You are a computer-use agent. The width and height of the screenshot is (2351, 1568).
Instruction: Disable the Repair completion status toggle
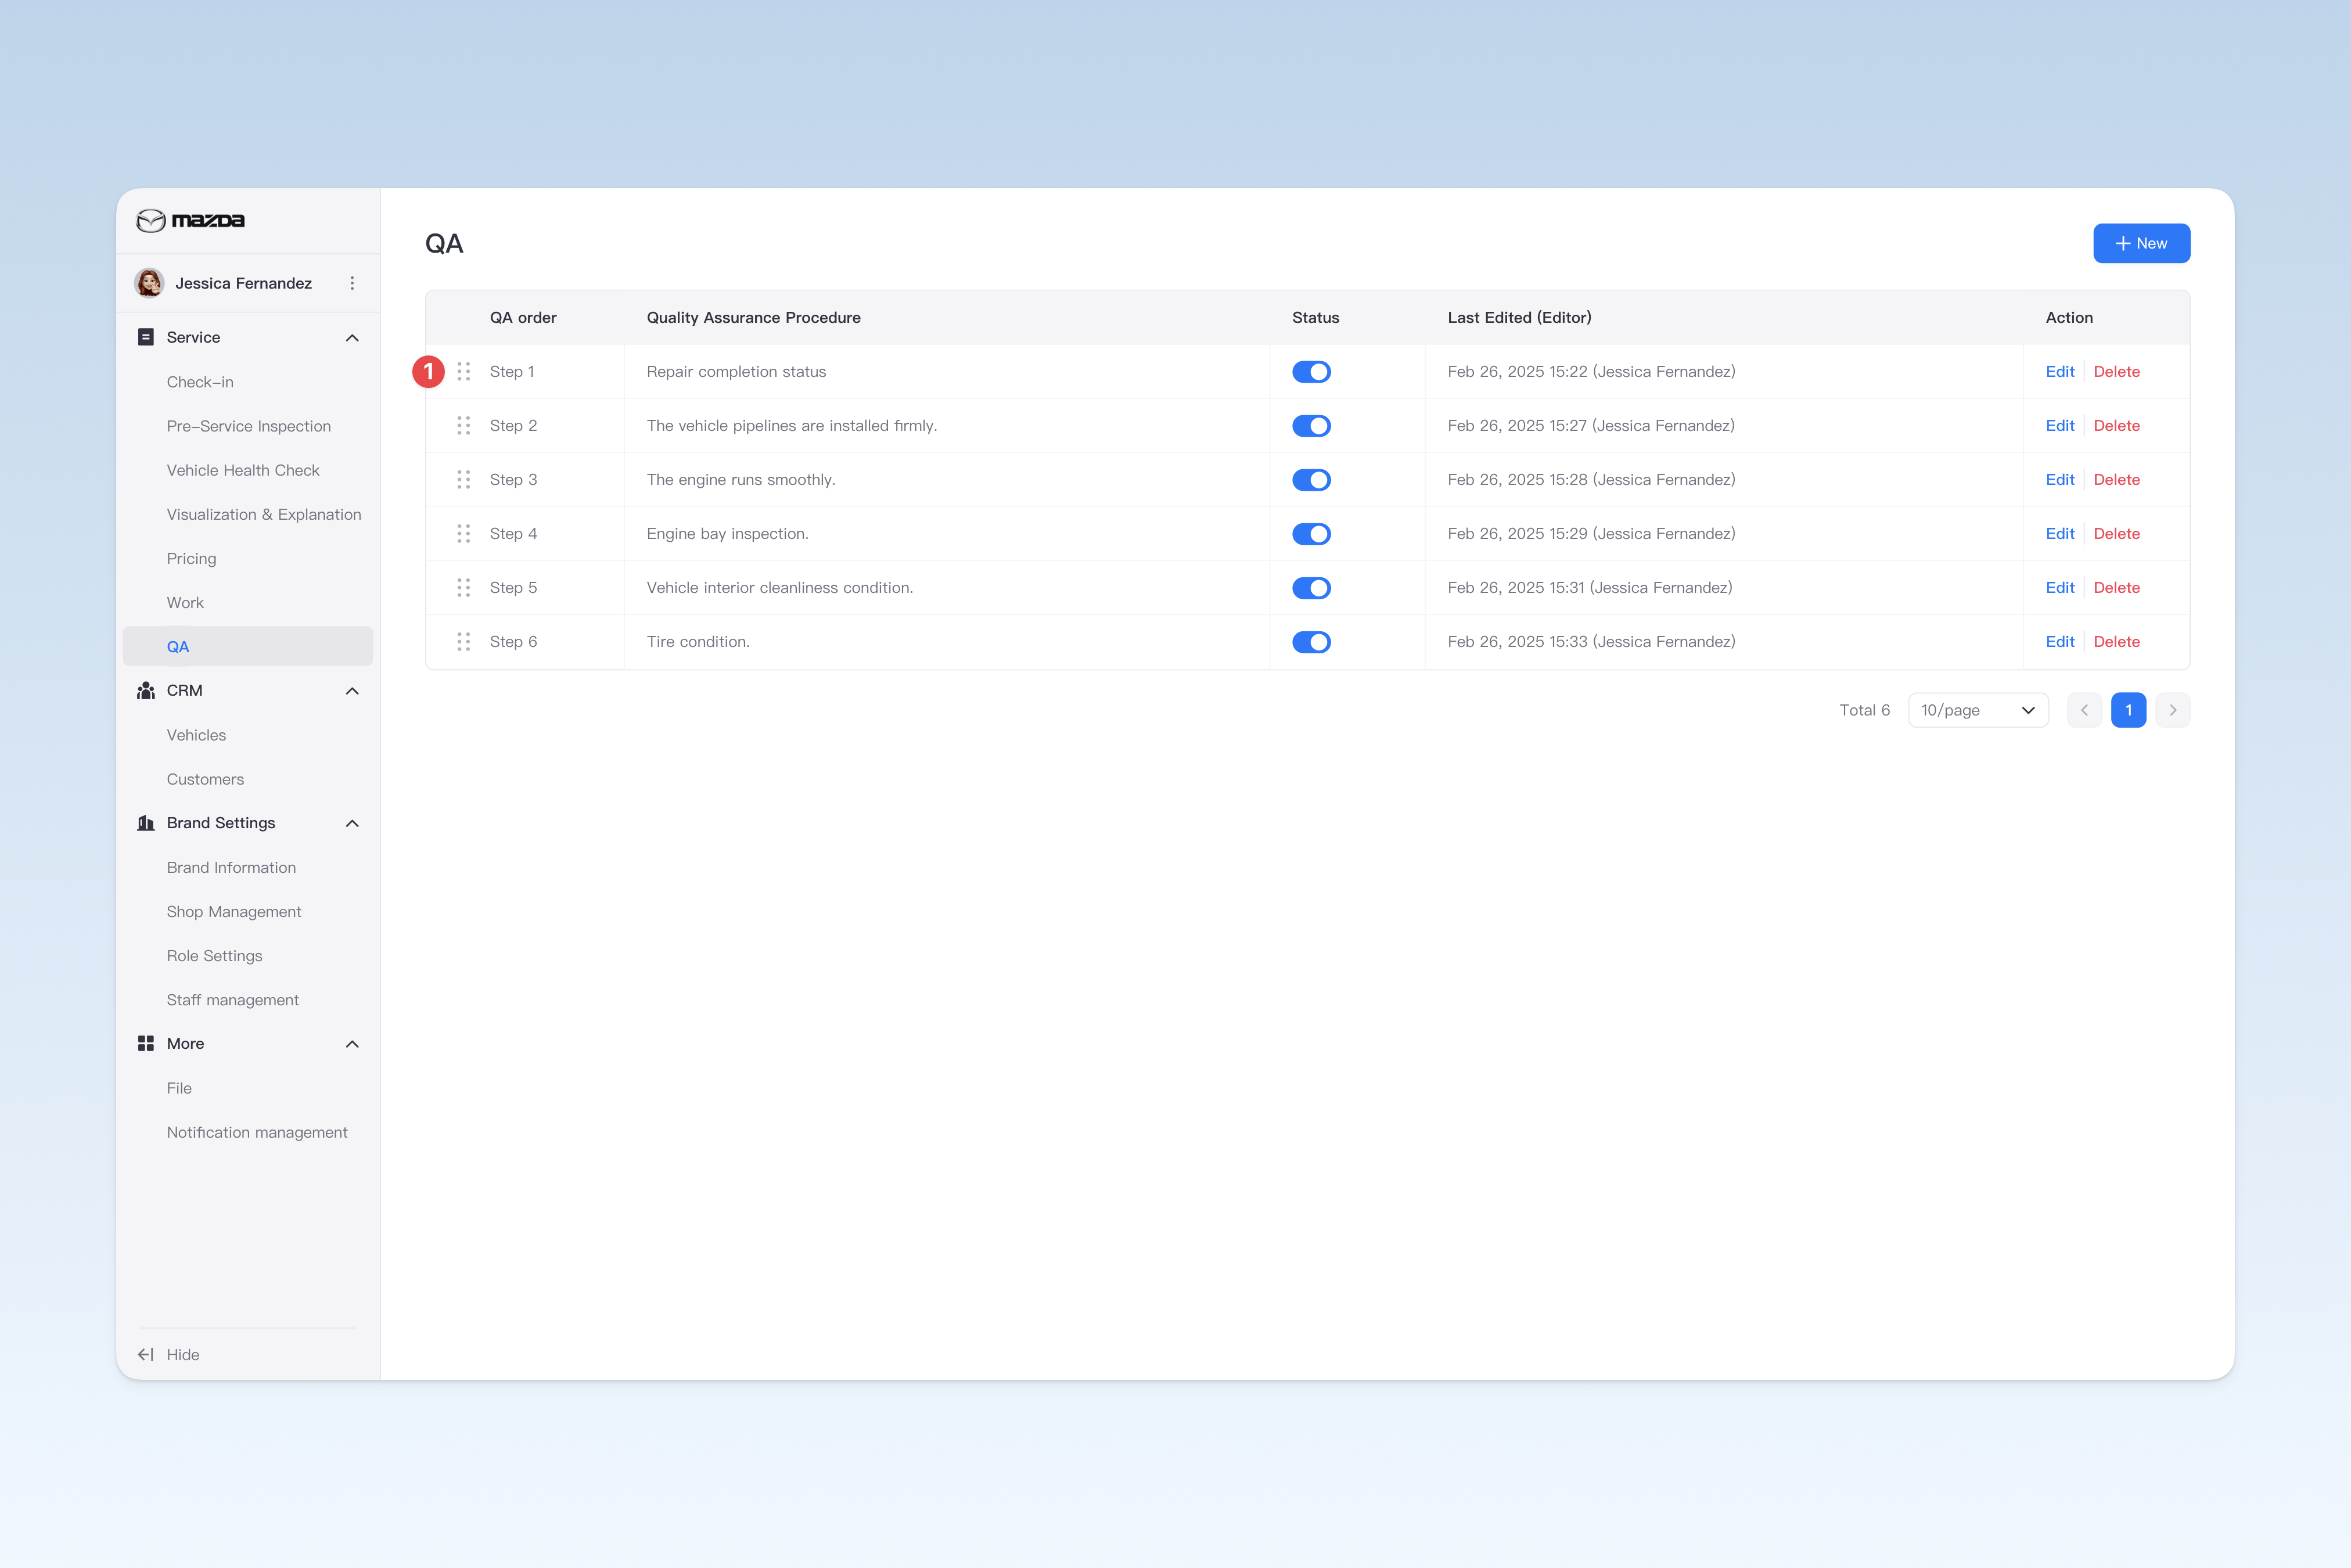coord(1311,372)
